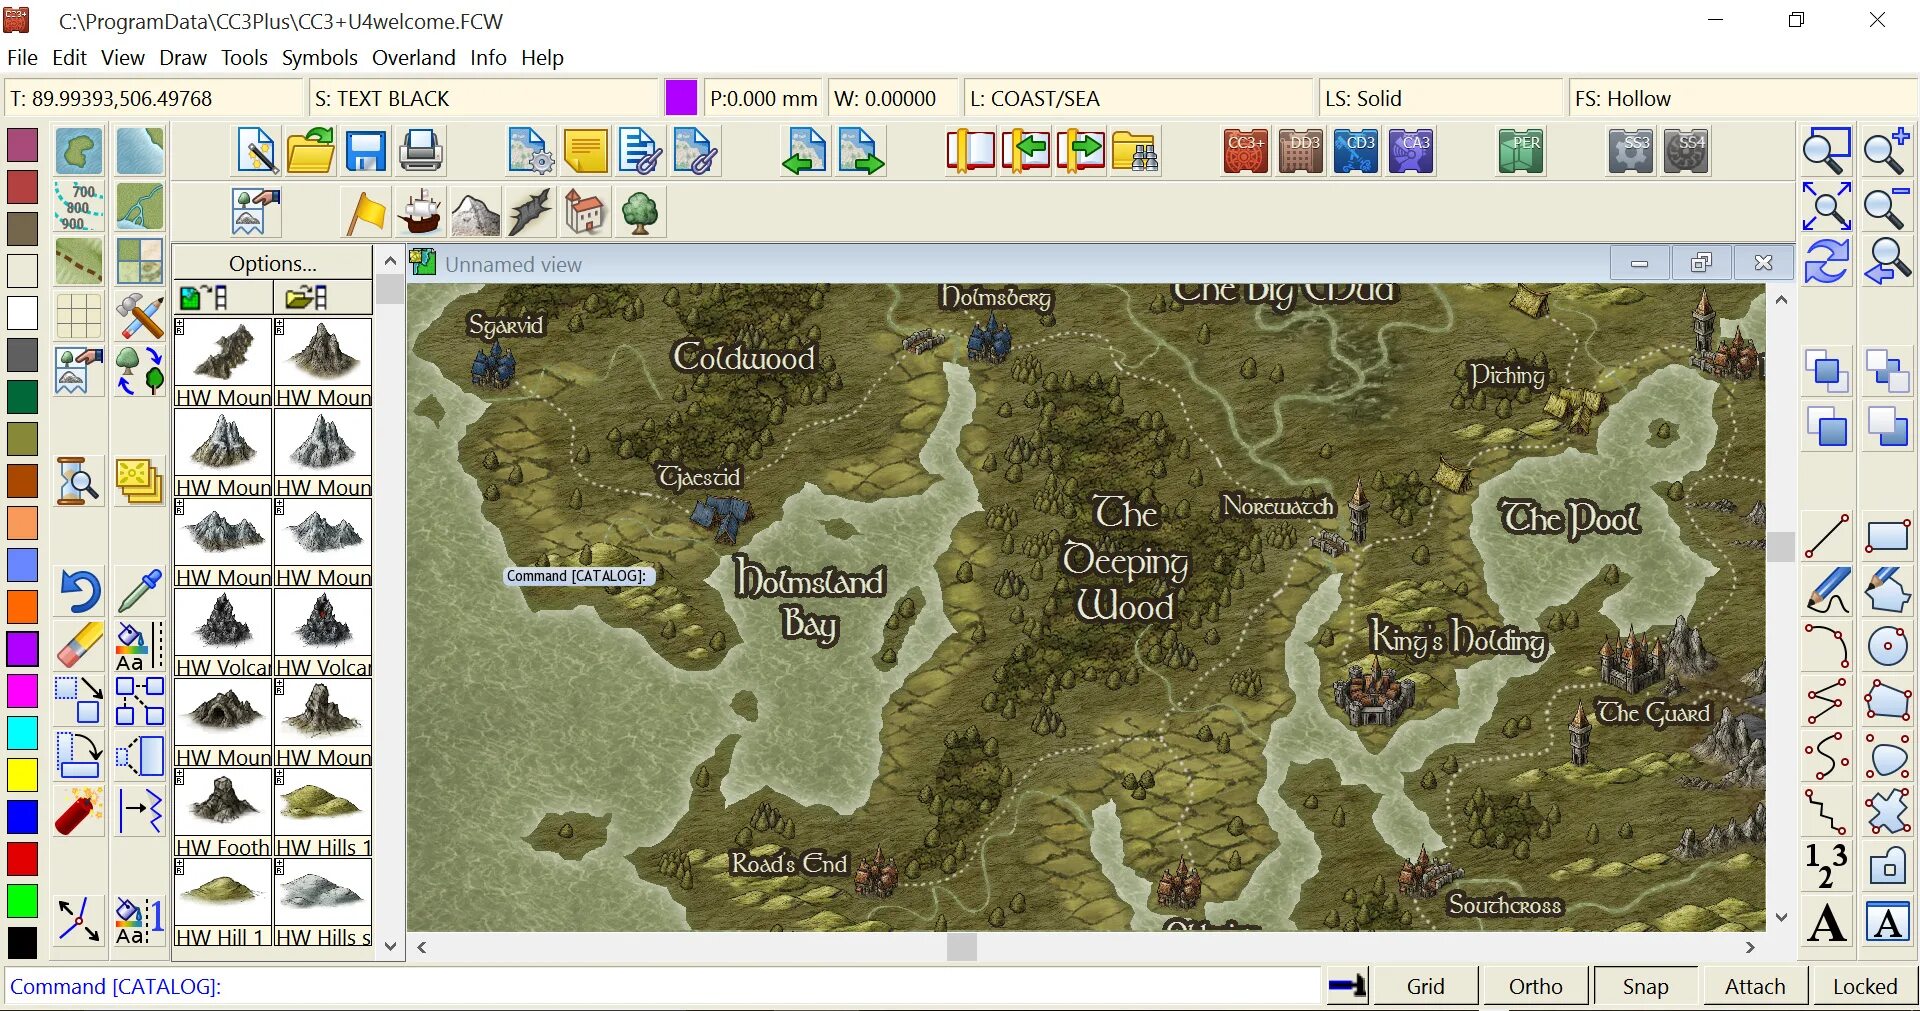Viewport: 1920px width, 1011px height.
Task: Select the CD3 symbol set icon
Action: 1356,152
